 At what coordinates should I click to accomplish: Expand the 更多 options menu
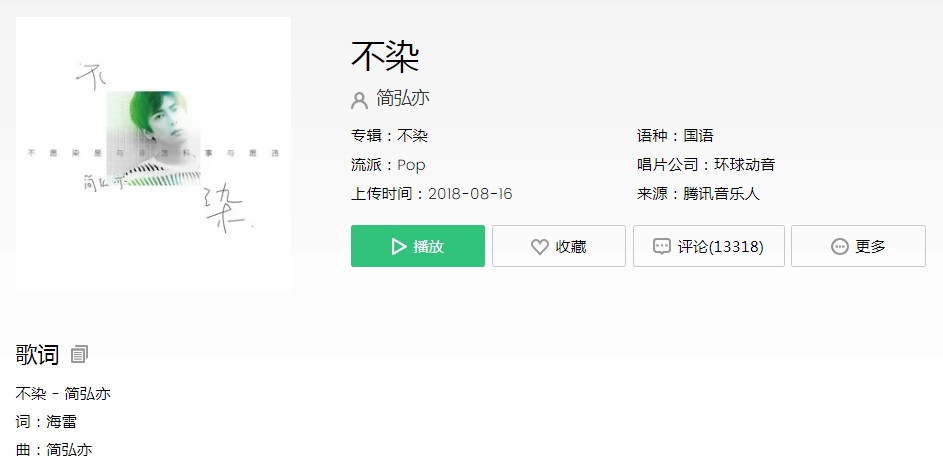click(x=858, y=246)
